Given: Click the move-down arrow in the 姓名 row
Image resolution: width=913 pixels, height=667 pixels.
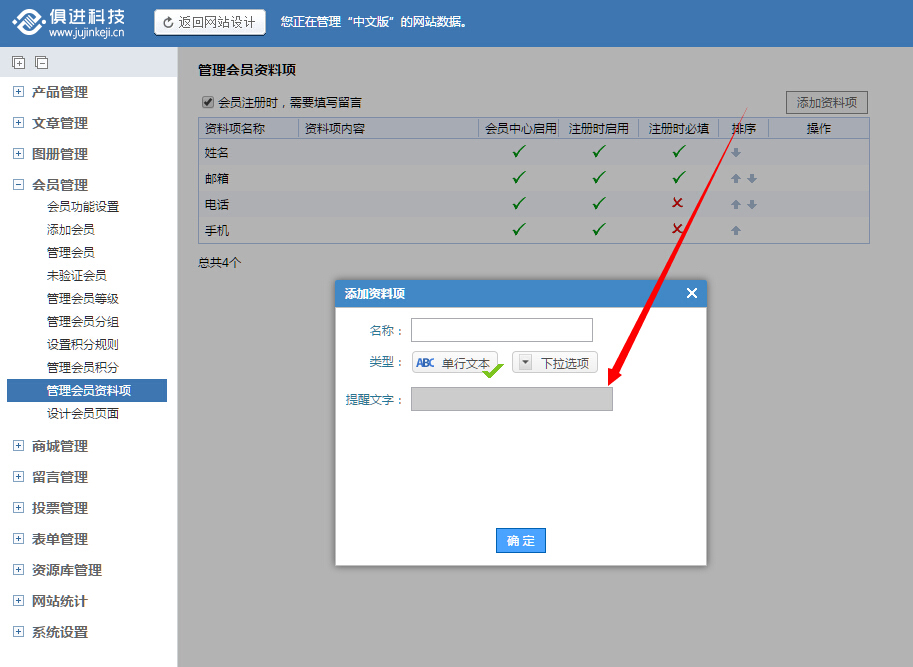Looking at the screenshot, I should tap(736, 152).
